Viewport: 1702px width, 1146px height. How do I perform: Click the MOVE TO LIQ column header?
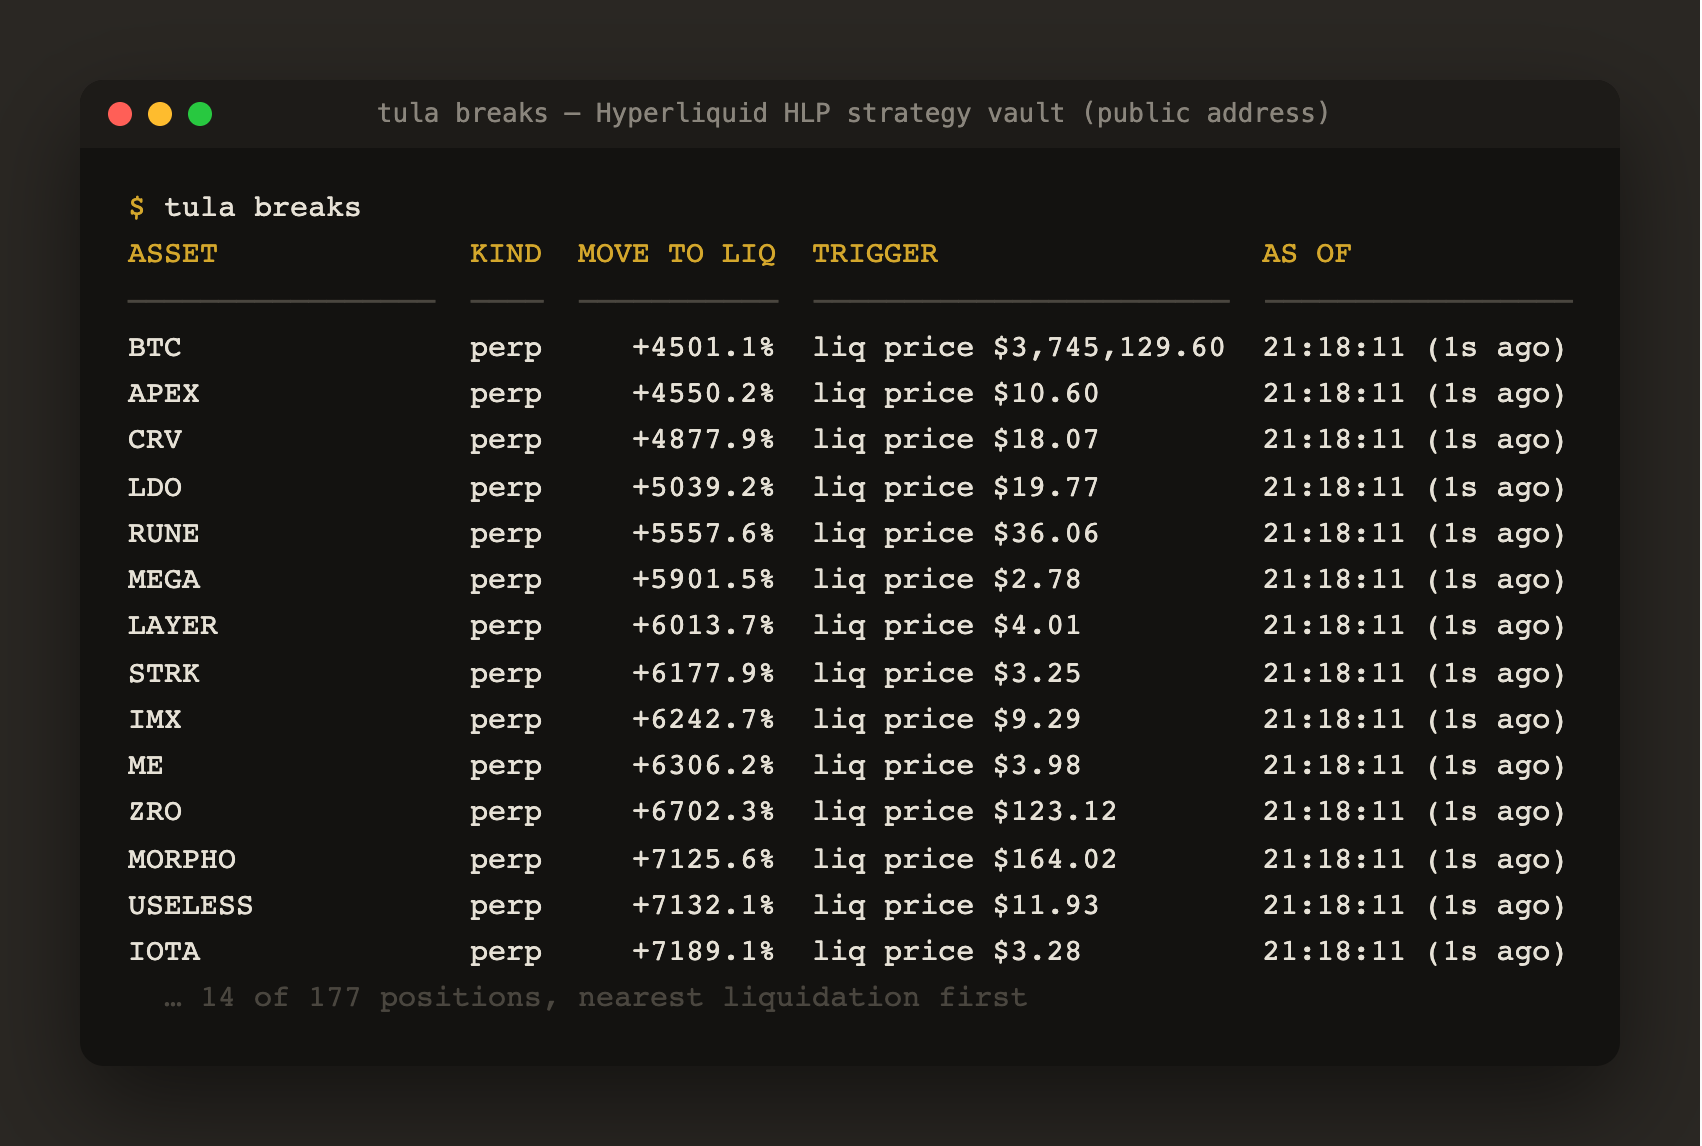pos(677,254)
